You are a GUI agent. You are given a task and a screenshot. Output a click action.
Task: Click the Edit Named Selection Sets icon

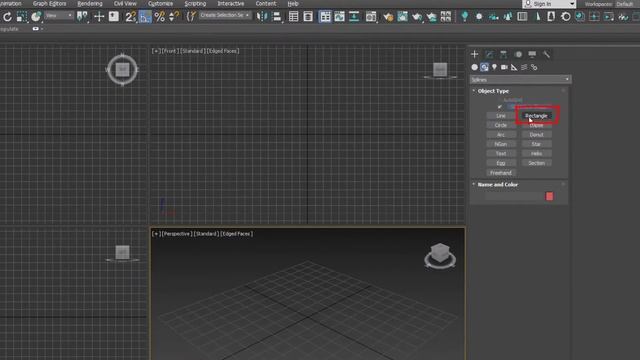pyautogui.click(x=191, y=17)
